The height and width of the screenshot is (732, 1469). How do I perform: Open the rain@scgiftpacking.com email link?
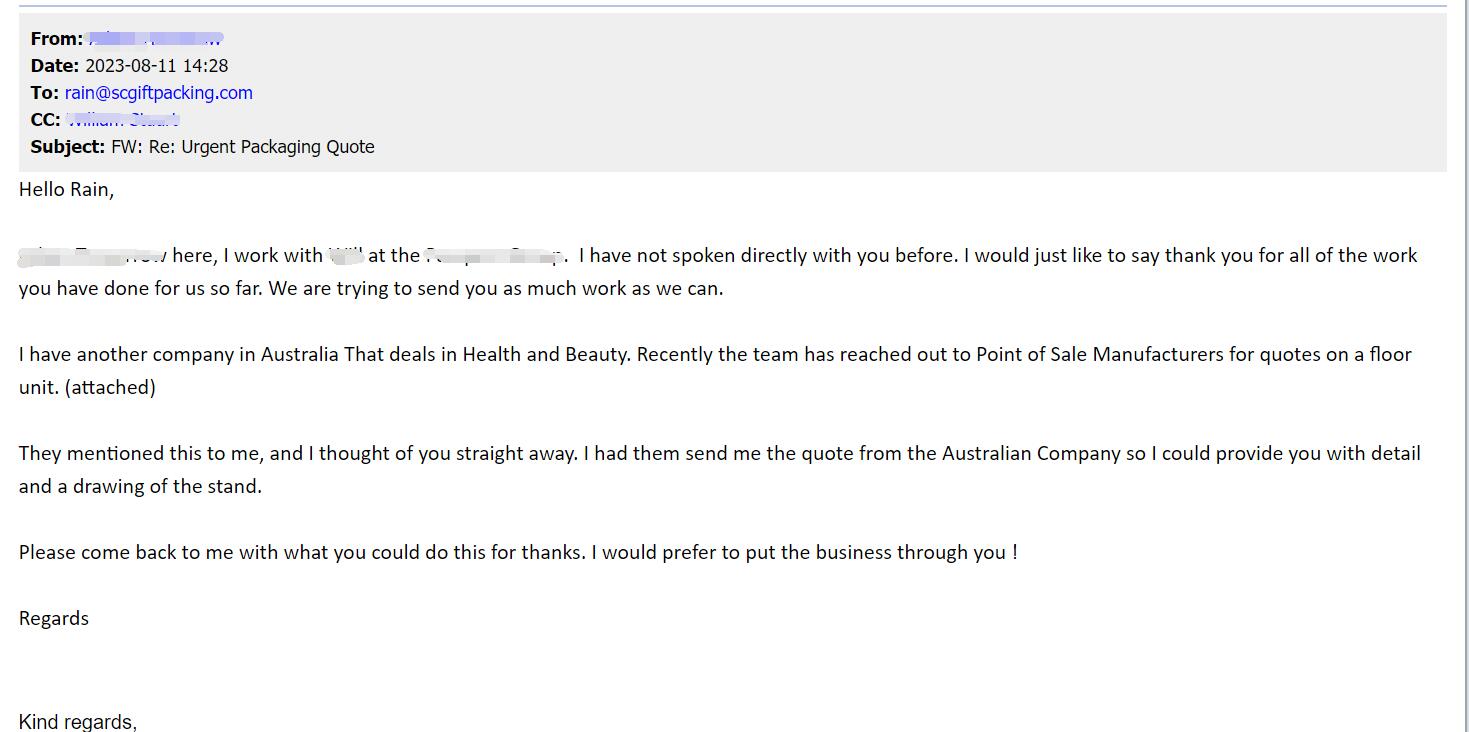click(x=159, y=93)
